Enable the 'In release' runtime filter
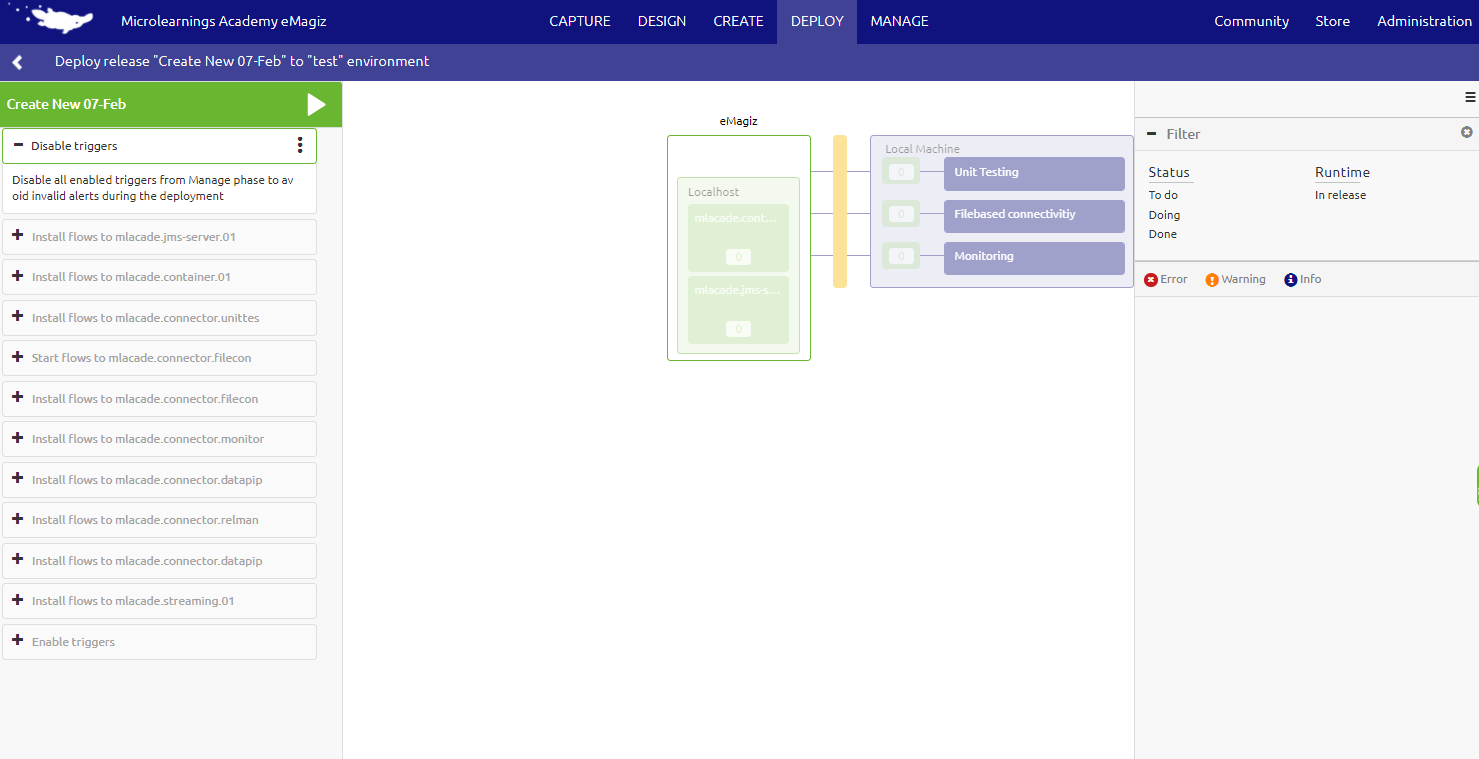 click(1340, 194)
